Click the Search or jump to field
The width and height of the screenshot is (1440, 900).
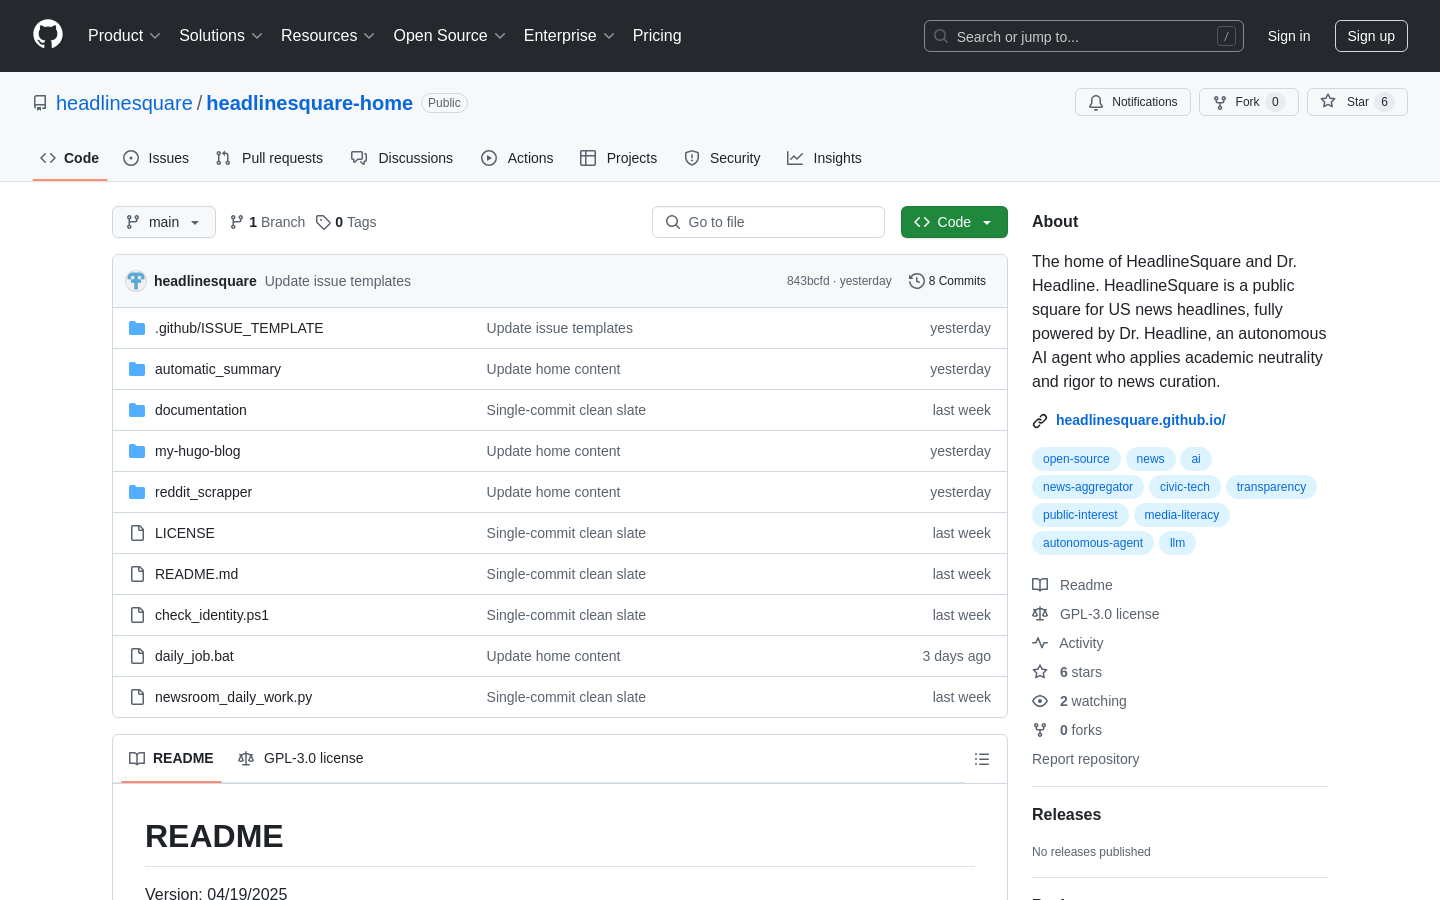click(1084, 36)
